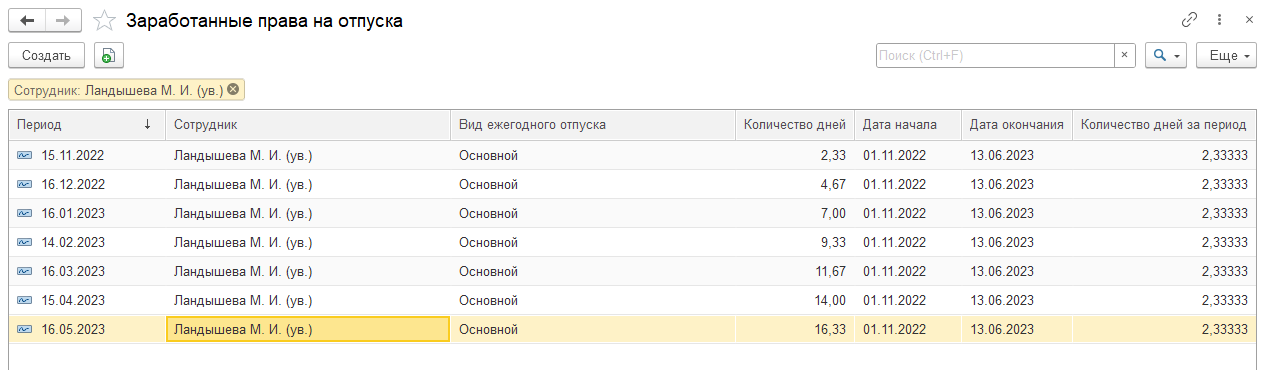Screen dimensions: 1263x370
Task: Clear the search field with x button
Action: pyautogui.click(x=1125, y=56)
